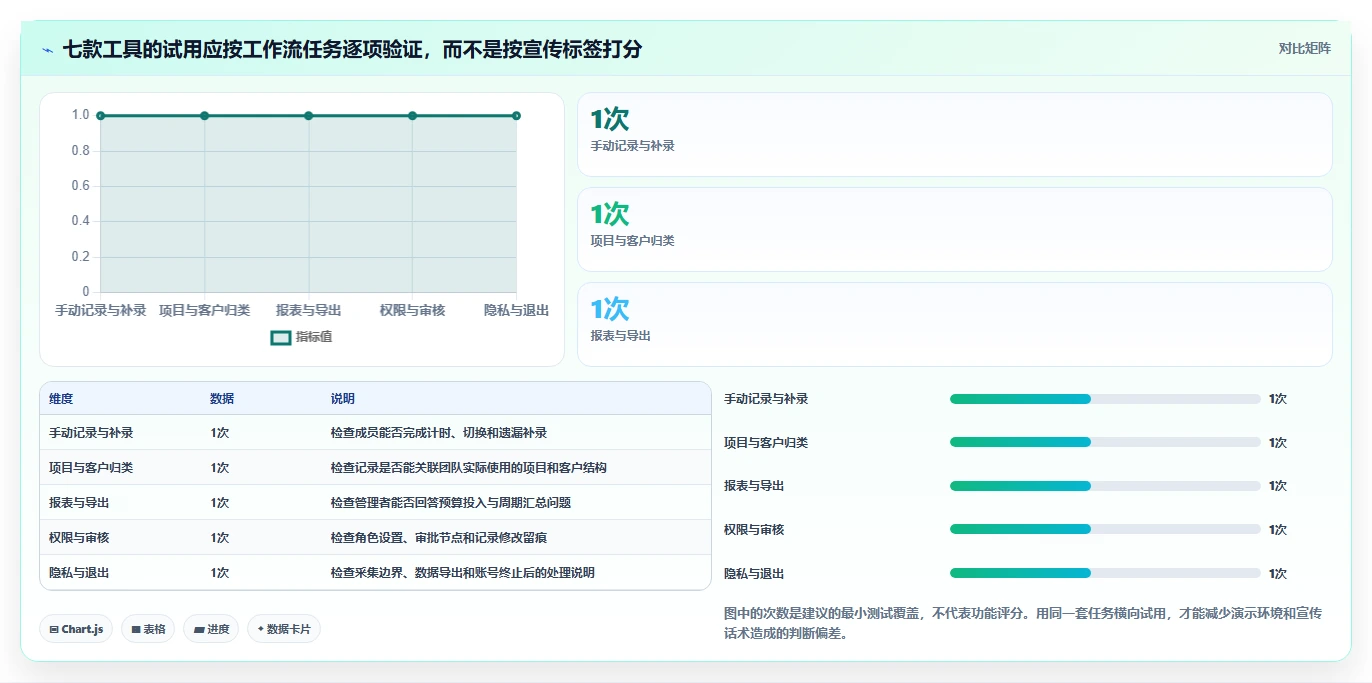Screen dimensions: 1372x683
Task: Select the 数据卡片 tag chip
Action: point(284,629)
